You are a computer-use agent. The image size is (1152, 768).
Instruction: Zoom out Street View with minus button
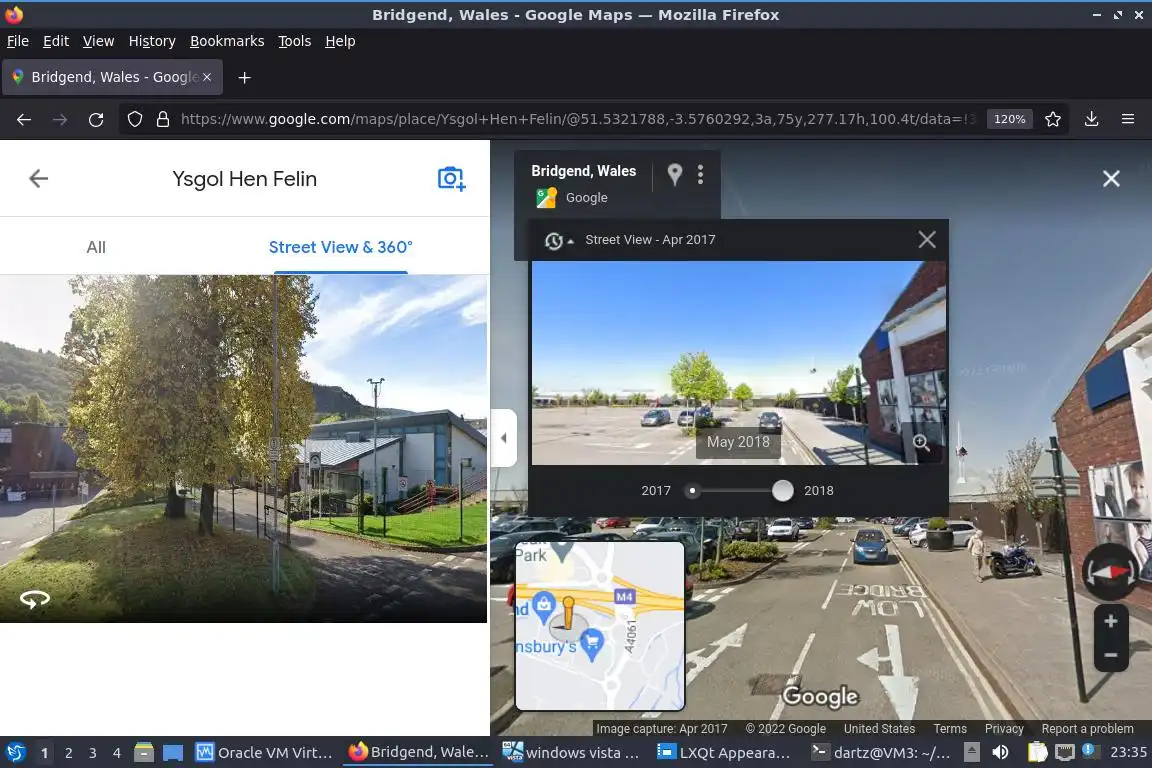coord(1111,654)
